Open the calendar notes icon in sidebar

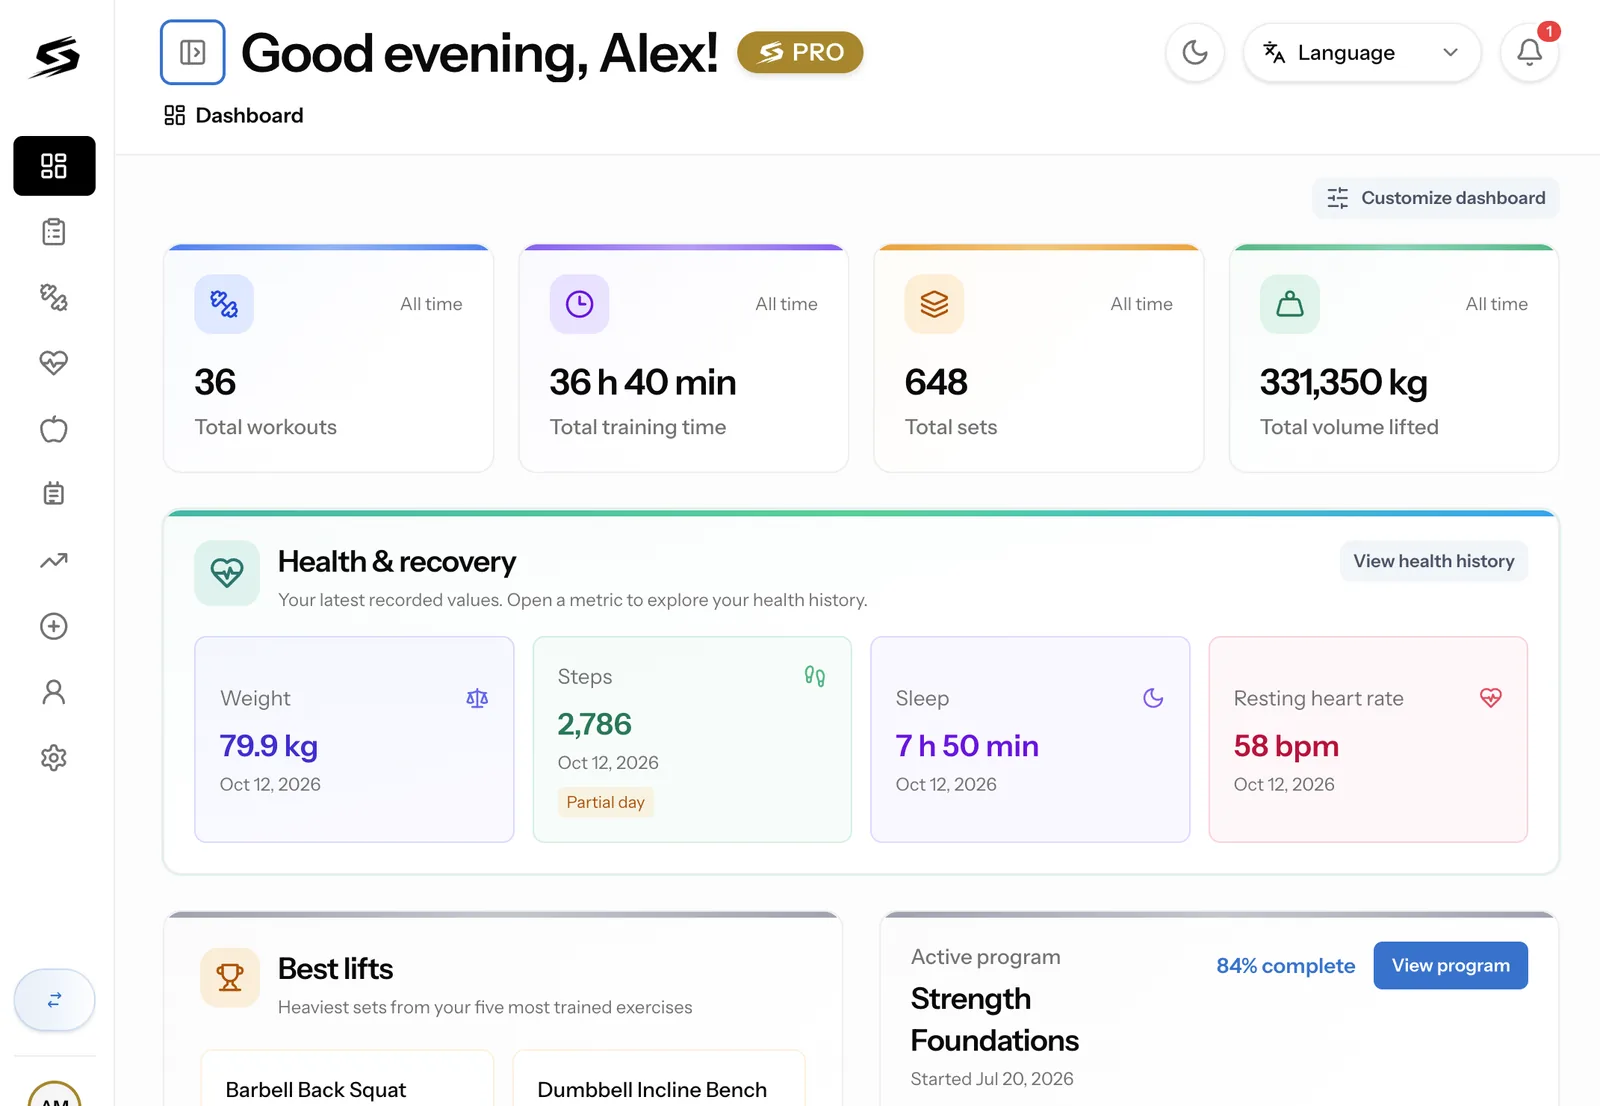tap(54, 494)
